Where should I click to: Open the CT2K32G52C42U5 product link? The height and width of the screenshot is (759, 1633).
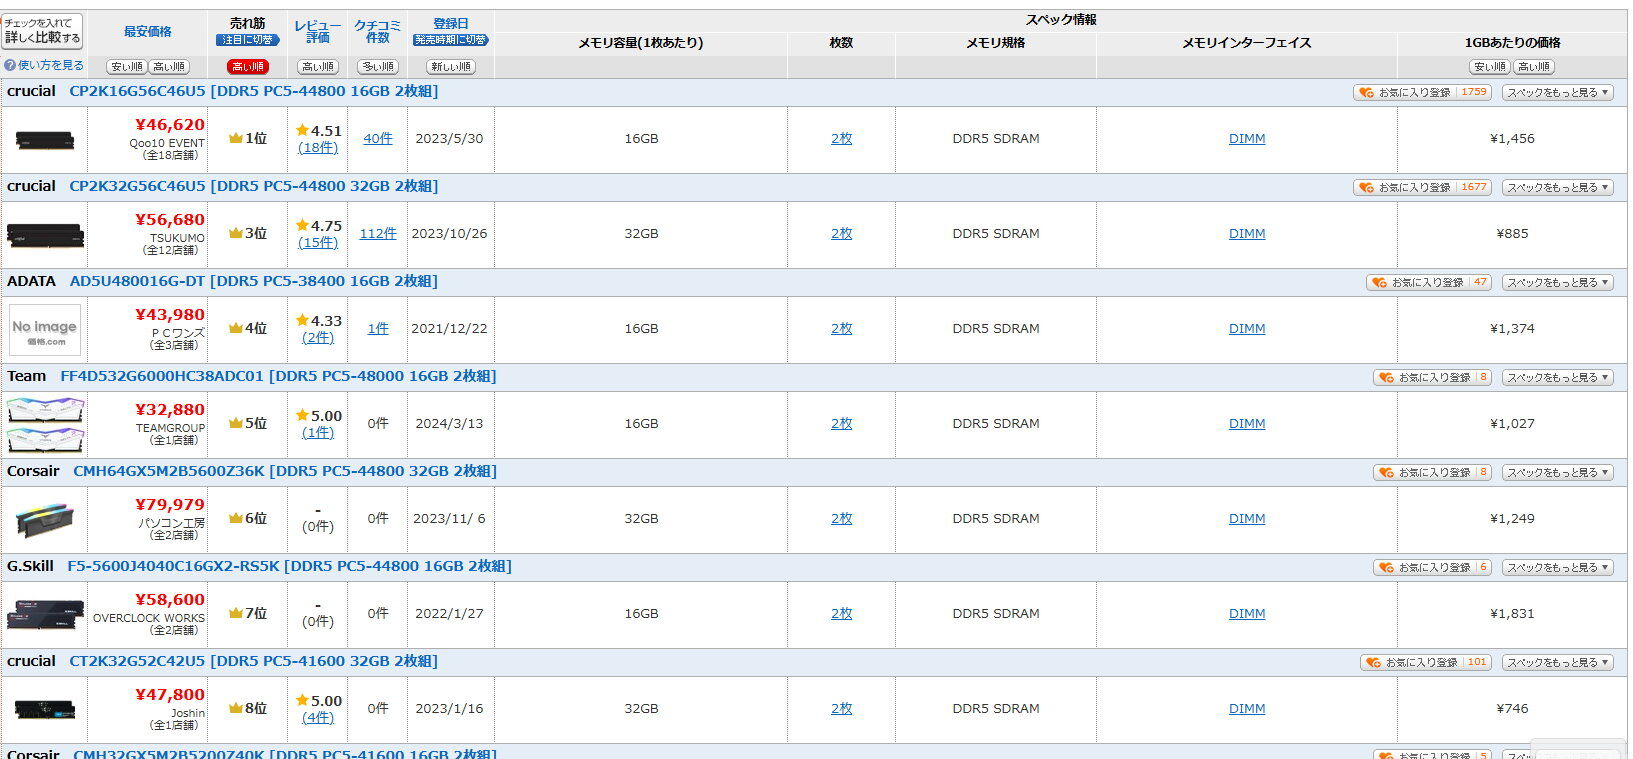pos(254,661)
